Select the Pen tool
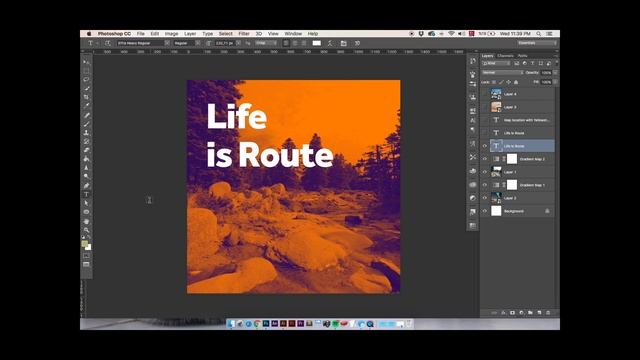Screen dimensions: 640x360 [x=86, y=186]
